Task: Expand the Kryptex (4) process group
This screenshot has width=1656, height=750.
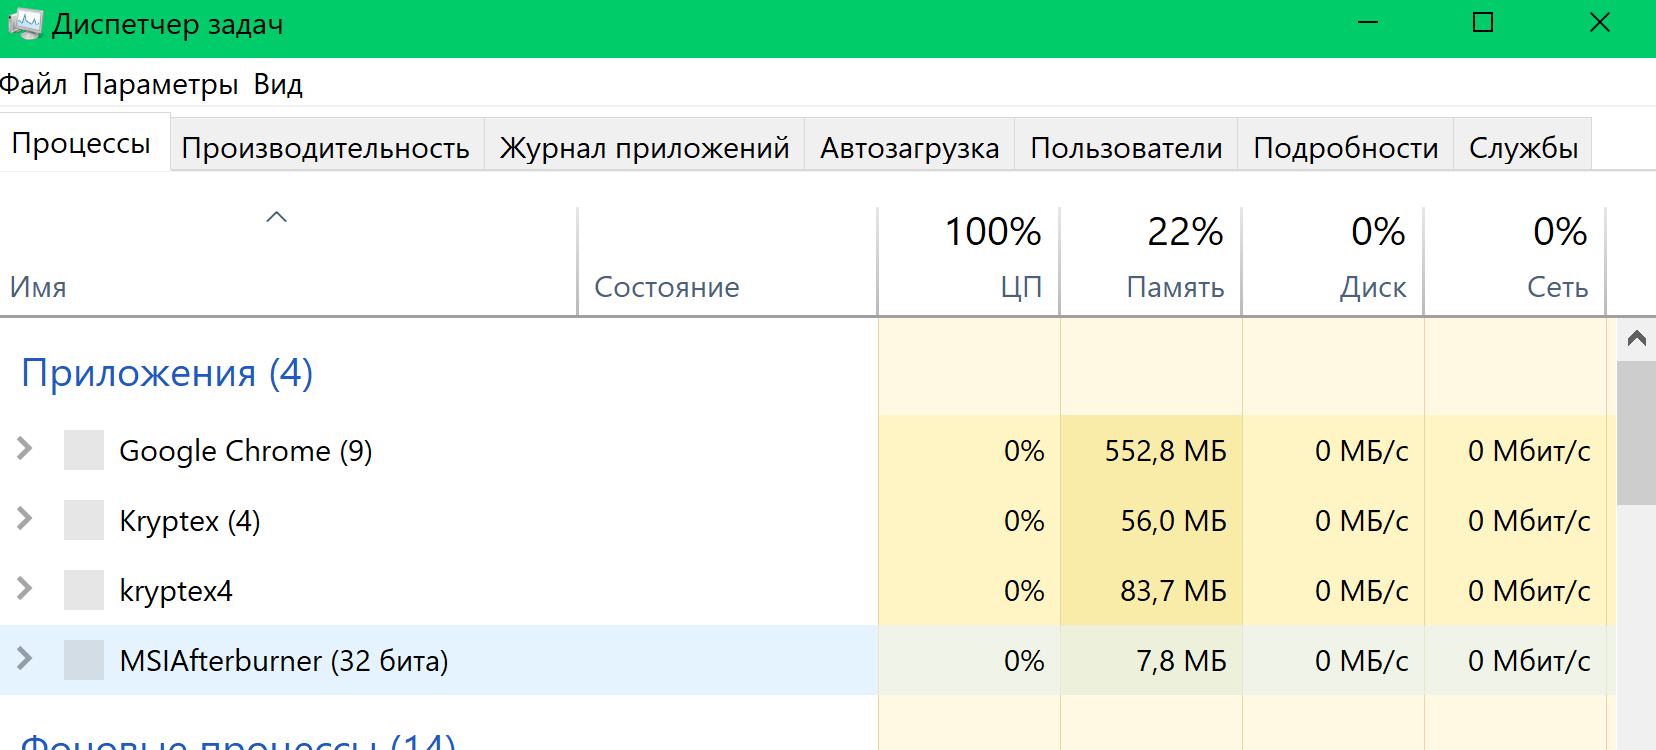Action: coord(25,518)
